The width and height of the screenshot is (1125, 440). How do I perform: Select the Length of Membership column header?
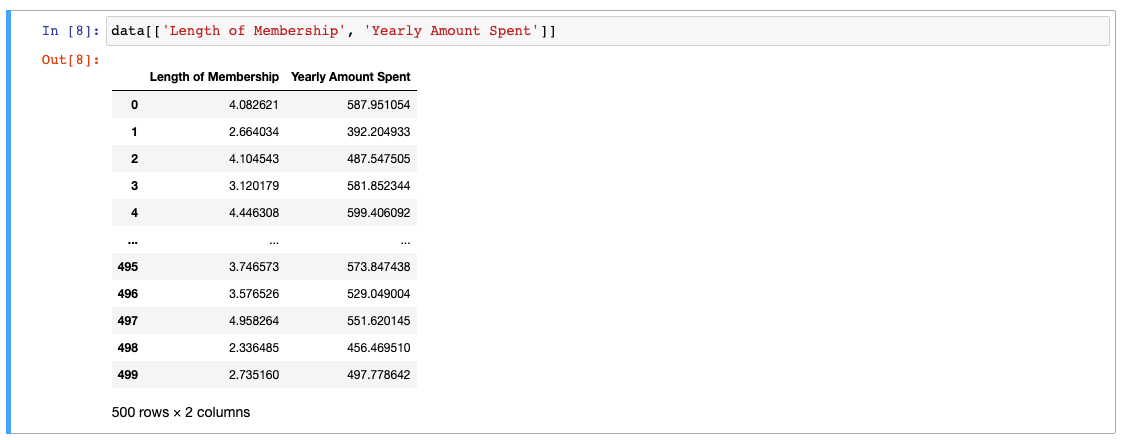tap(214, 77)
